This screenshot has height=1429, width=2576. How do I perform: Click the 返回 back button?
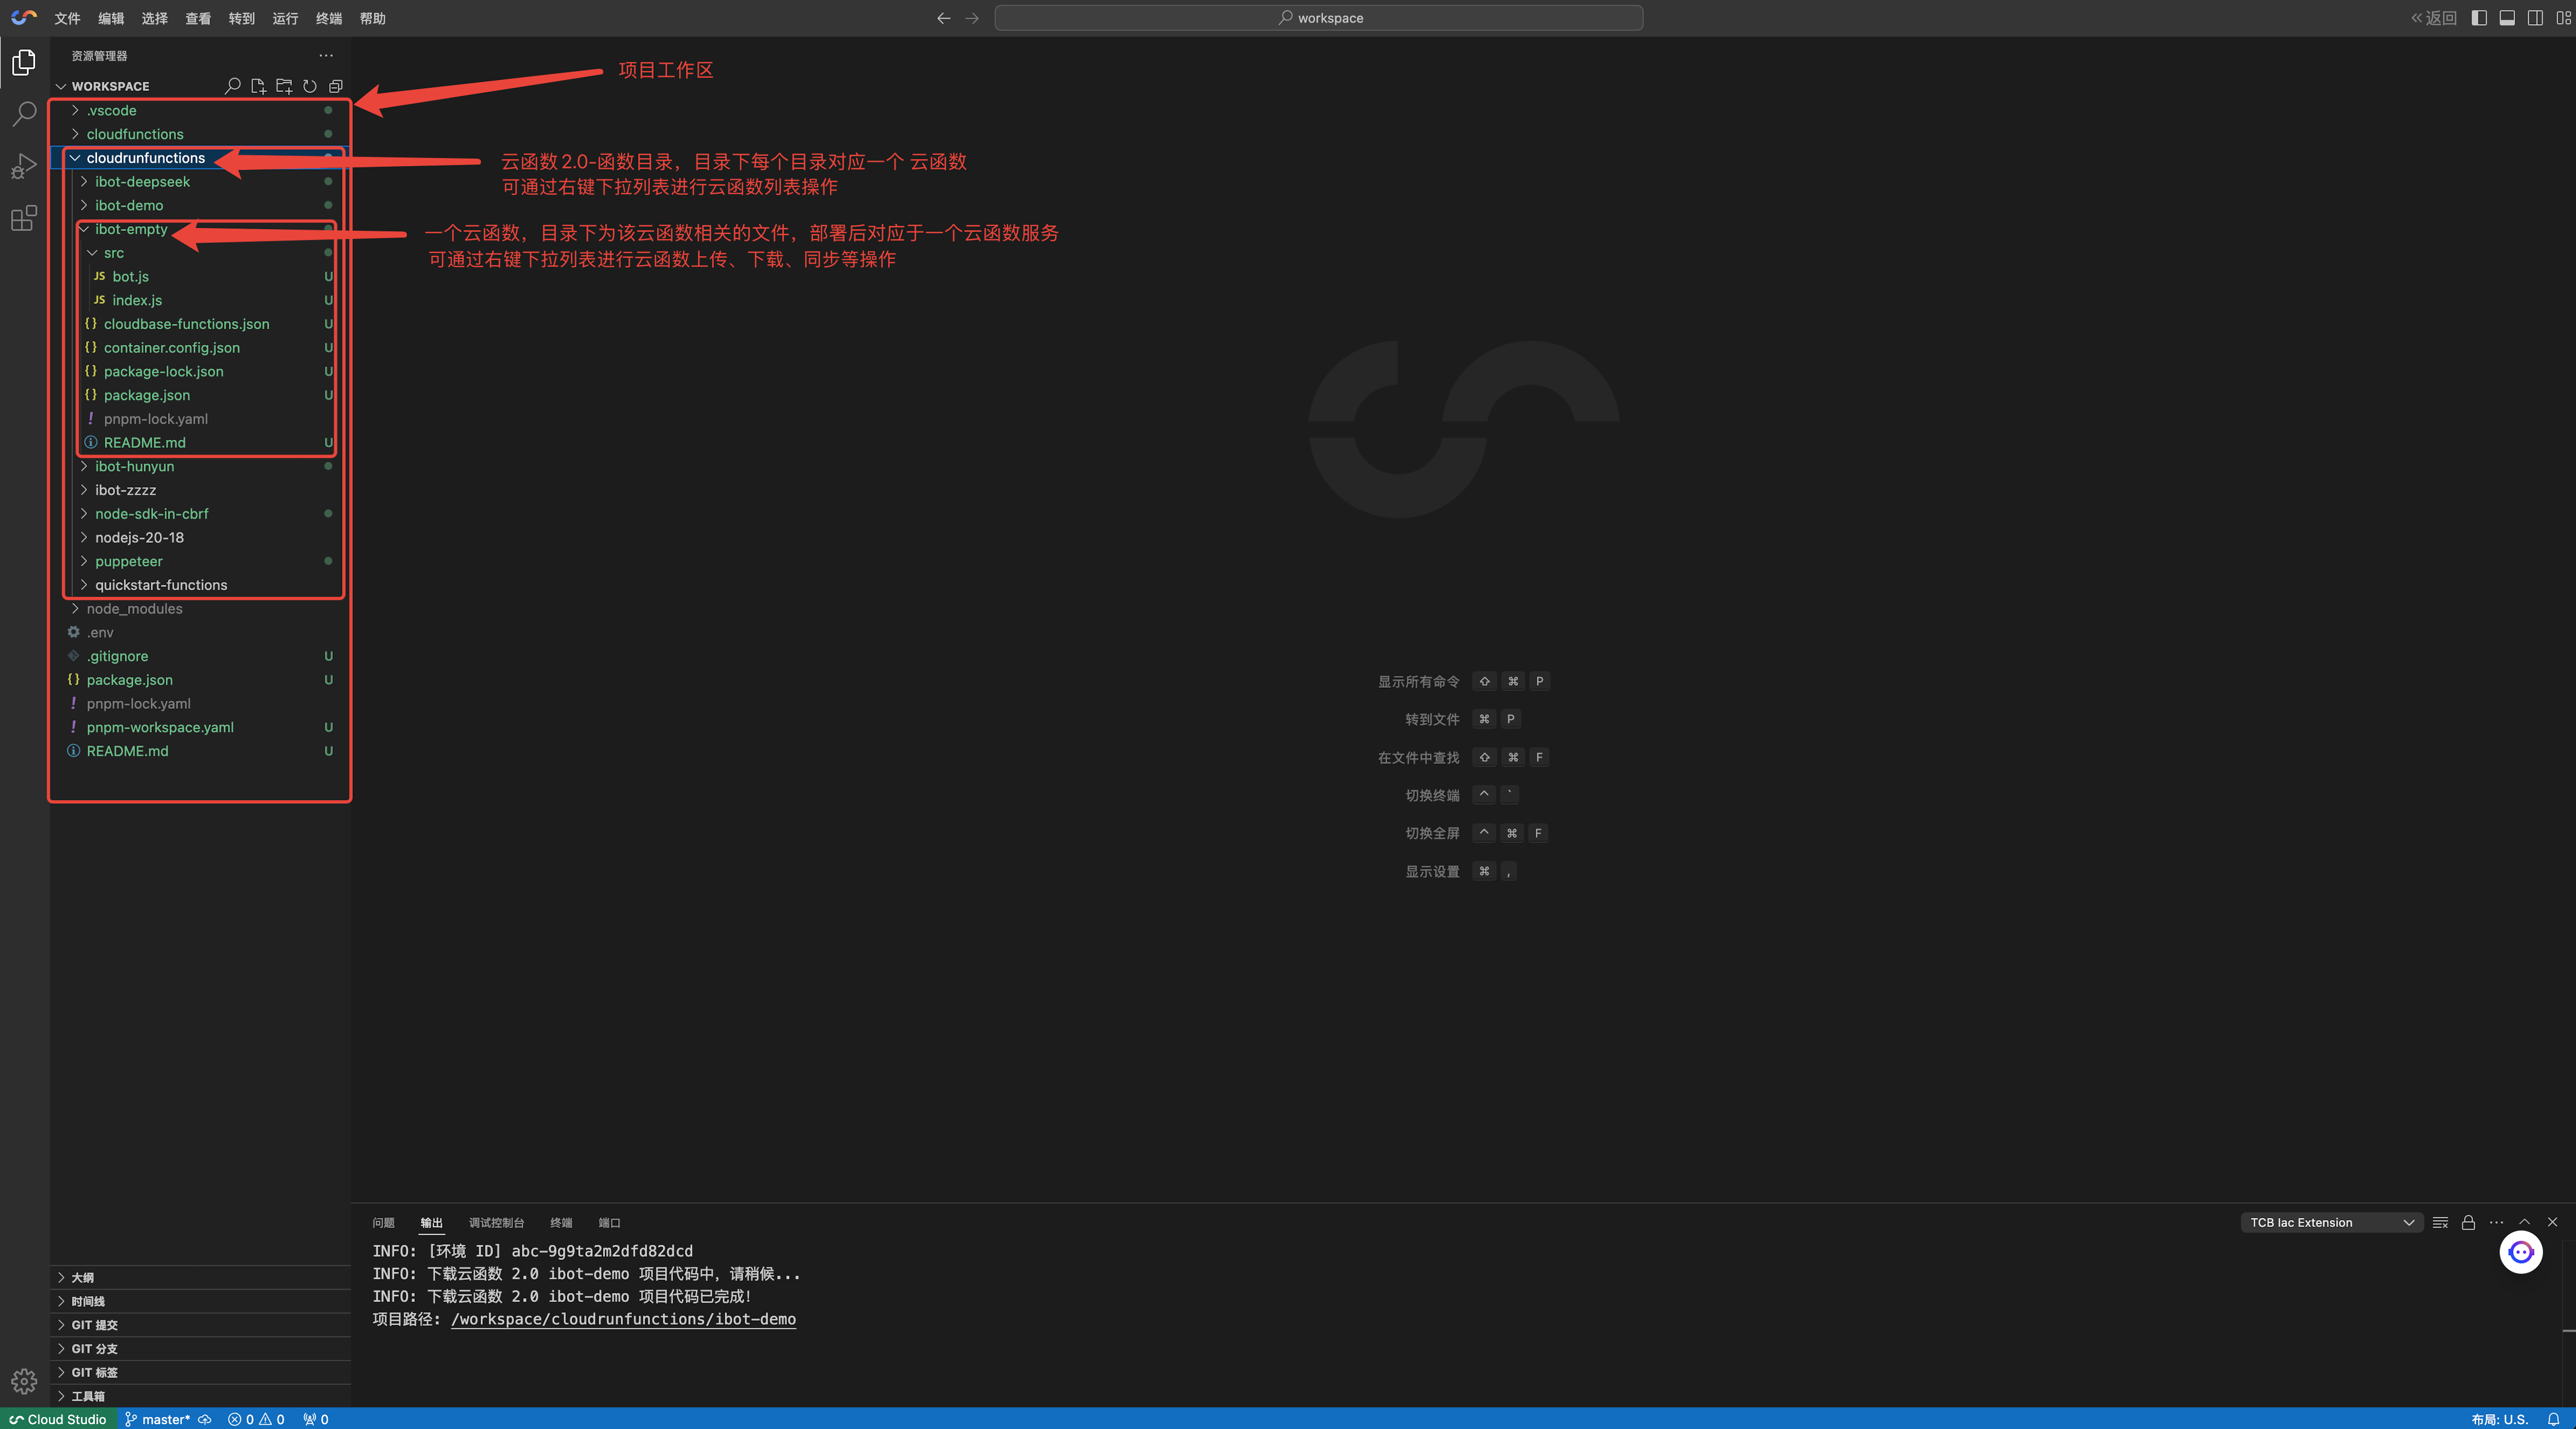[x=2433, y=18]
